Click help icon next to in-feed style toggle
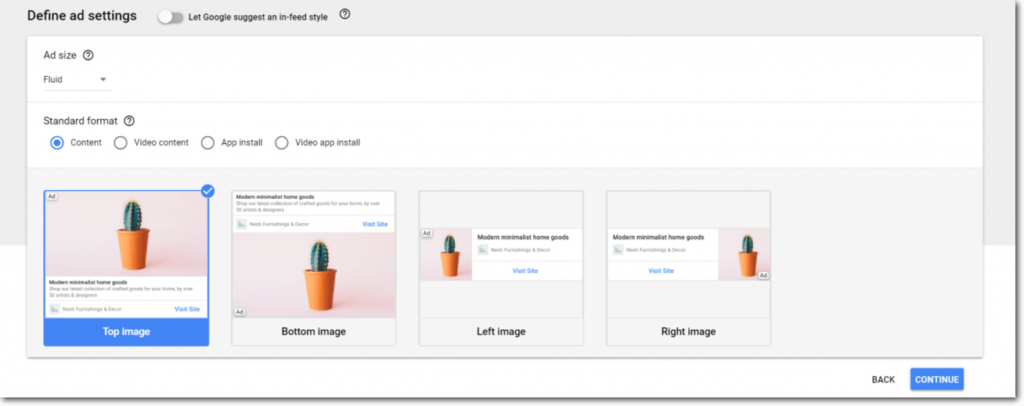 [x=345, y=16]
